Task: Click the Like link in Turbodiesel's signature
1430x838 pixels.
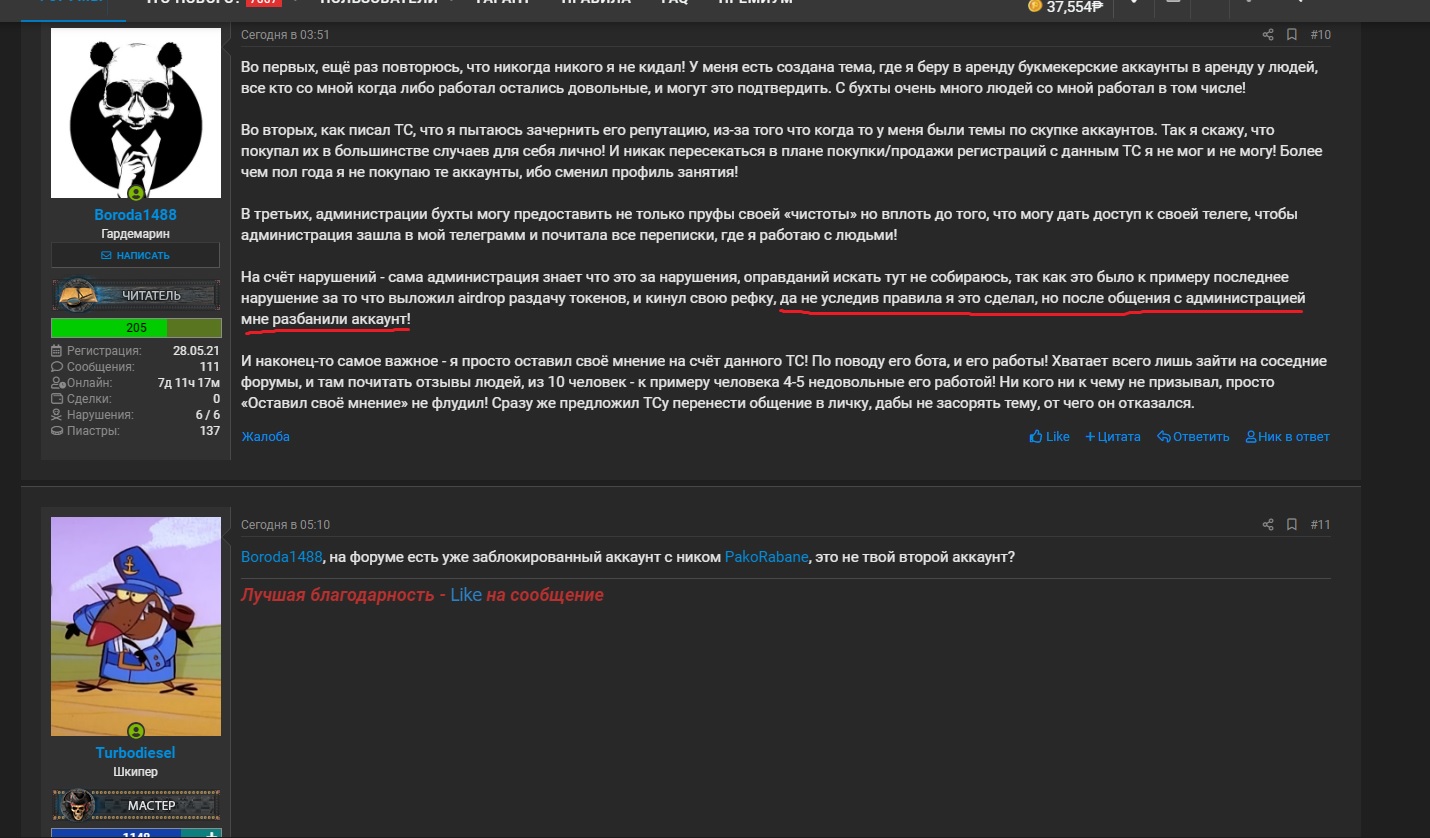Action: point(466,595)
